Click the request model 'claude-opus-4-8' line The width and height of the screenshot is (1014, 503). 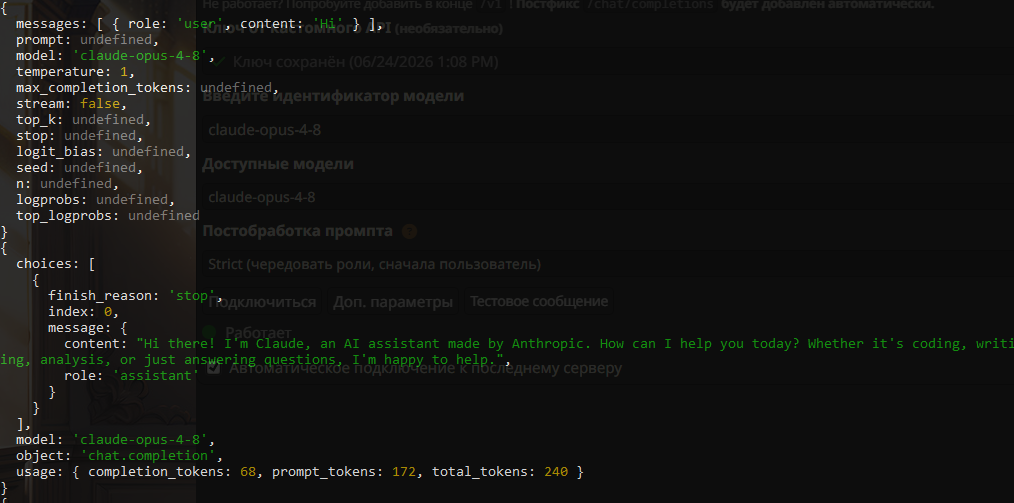pyautogui.click(x=115, y=56)
